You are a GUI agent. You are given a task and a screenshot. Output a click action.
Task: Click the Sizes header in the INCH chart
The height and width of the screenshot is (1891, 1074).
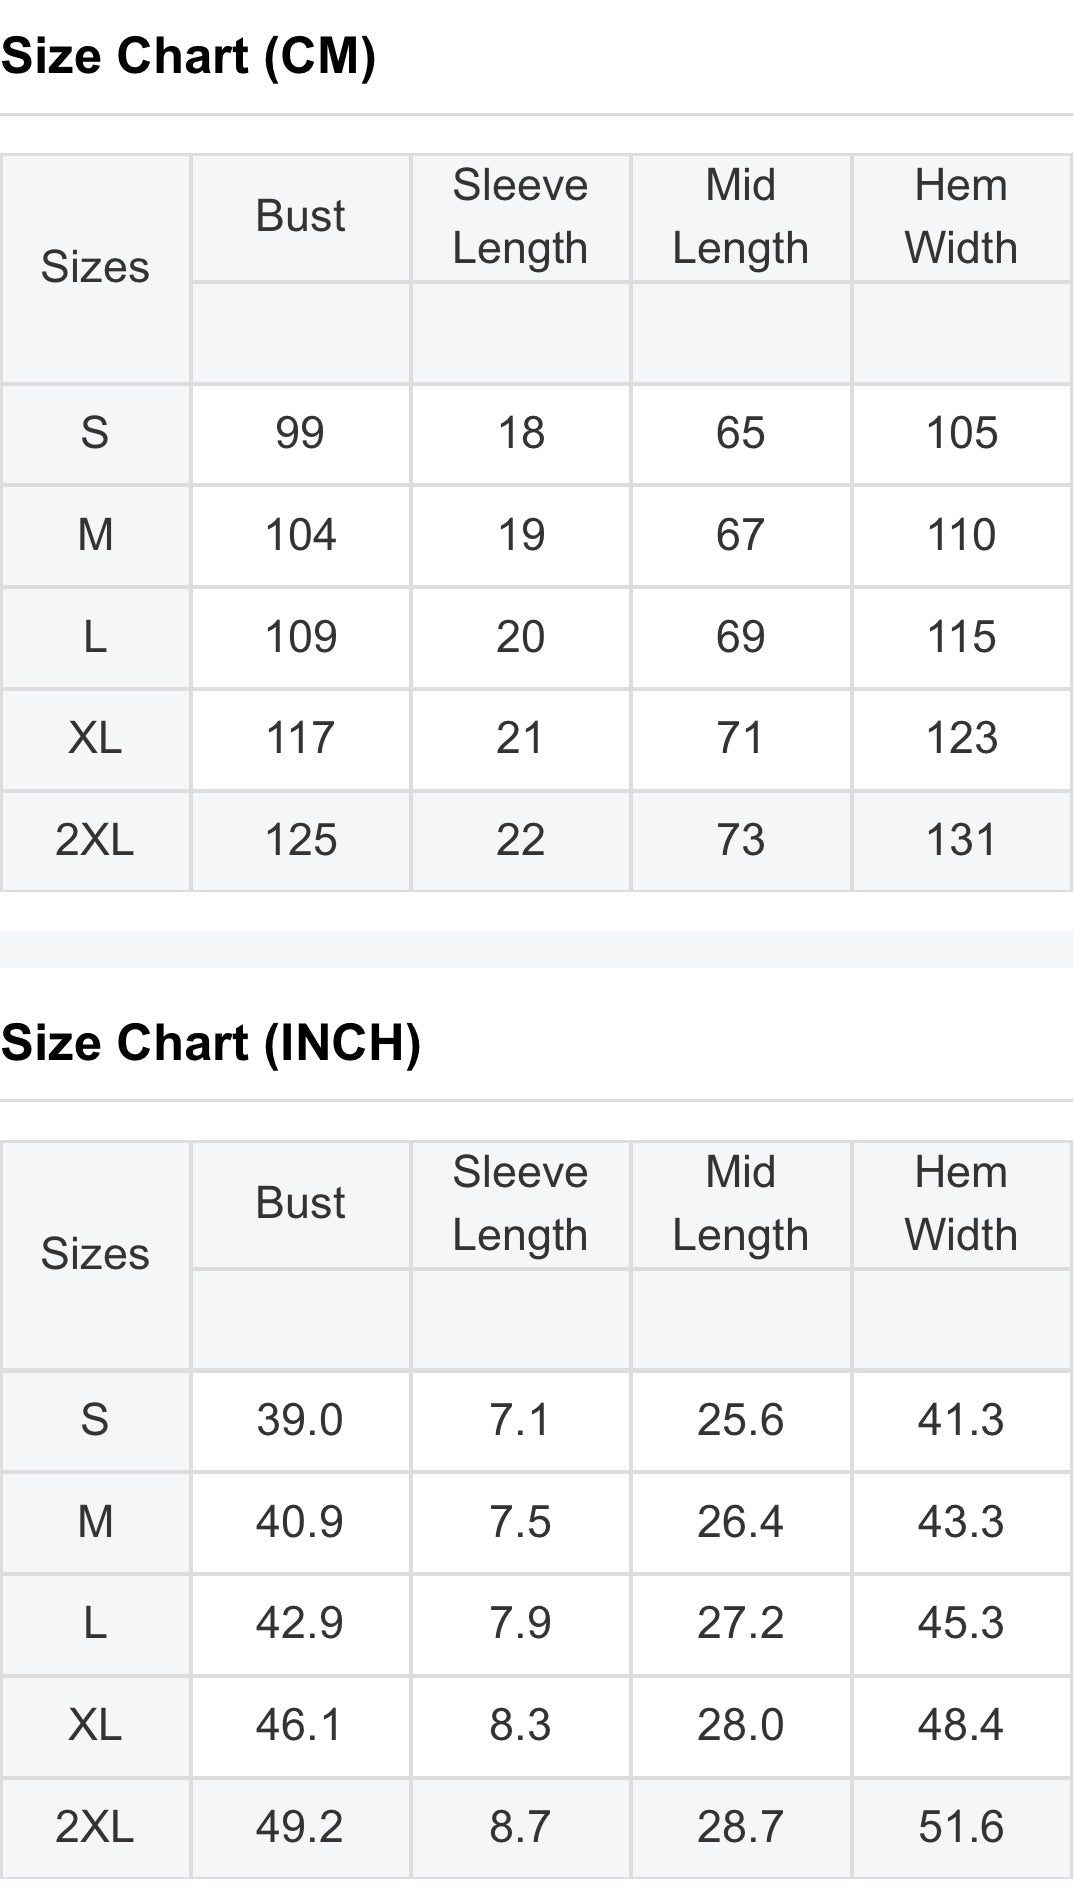tap(95, 1254)
